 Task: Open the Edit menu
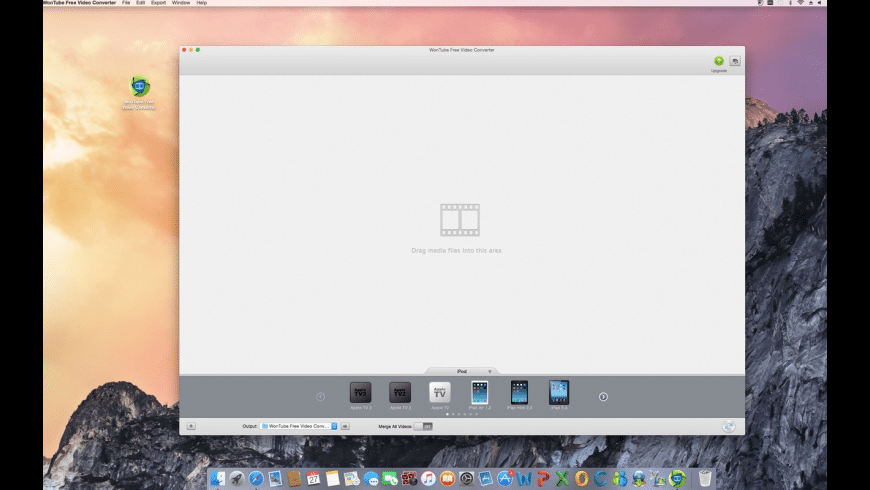(x=140, y=3)
